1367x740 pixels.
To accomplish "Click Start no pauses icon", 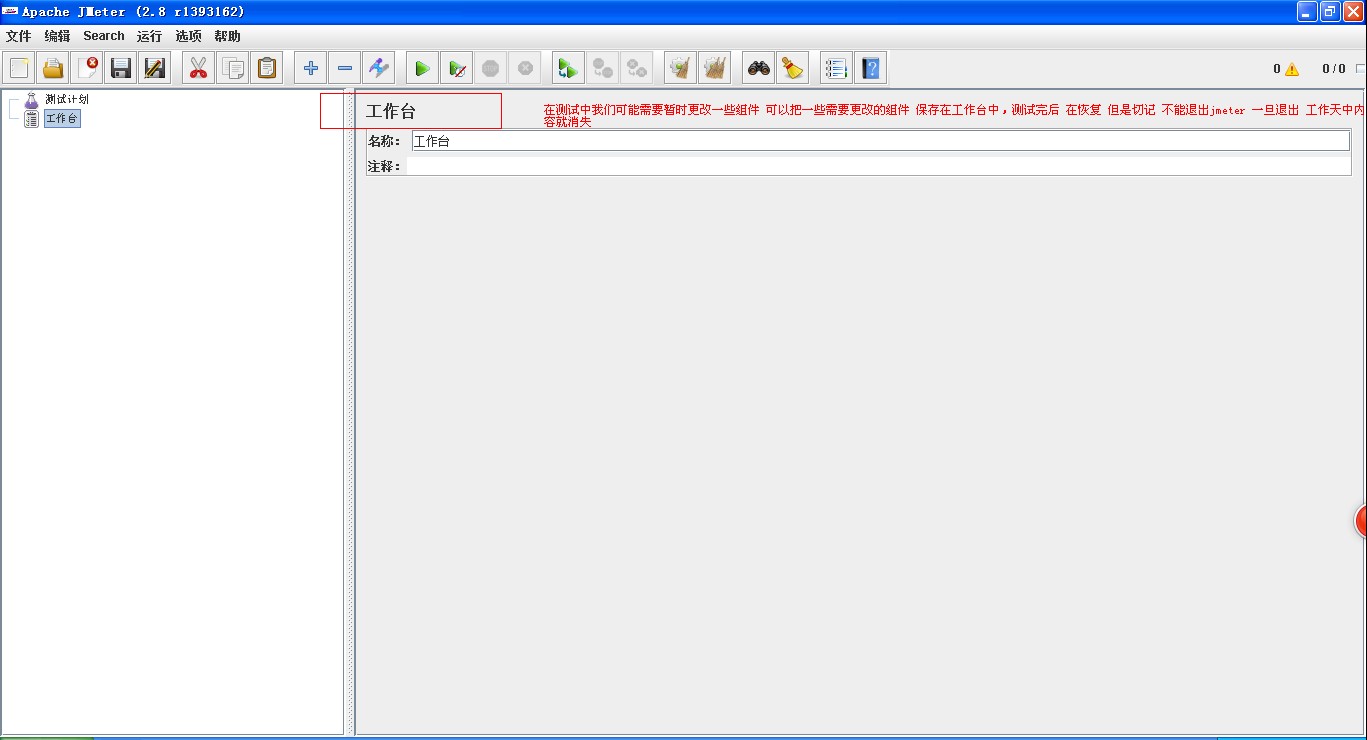I will 456,68.
